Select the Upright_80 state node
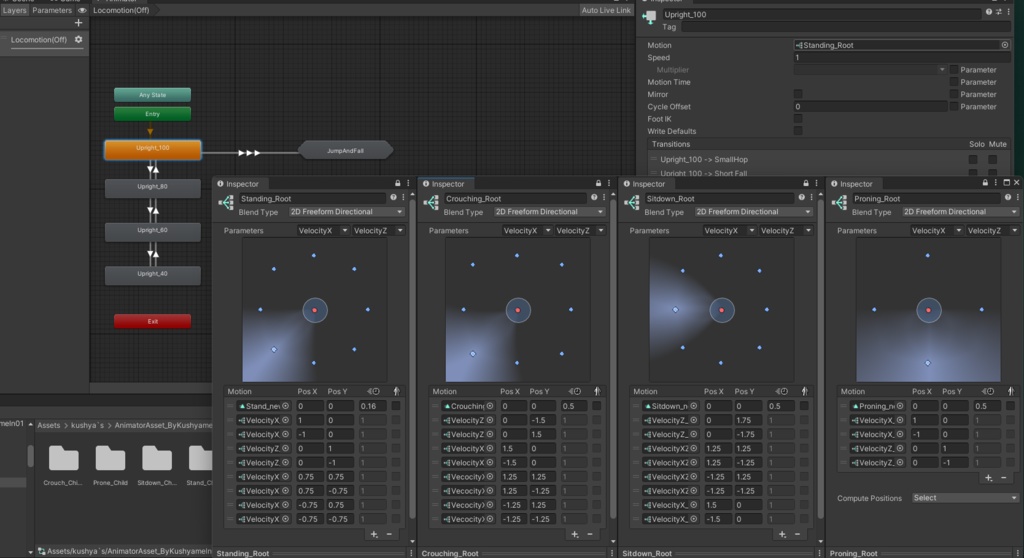Screen dimensions: 1024x558 tap(153, 188)
